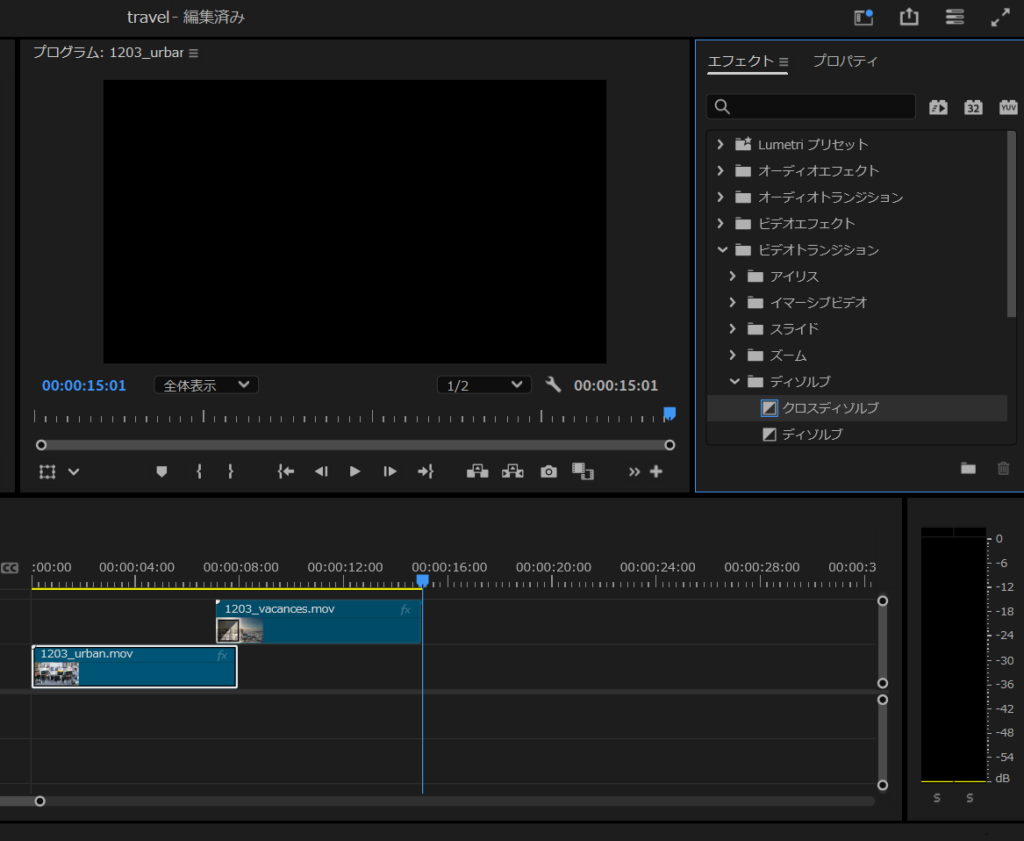Select the クロスディゾルブ transition

pos(830,408)
